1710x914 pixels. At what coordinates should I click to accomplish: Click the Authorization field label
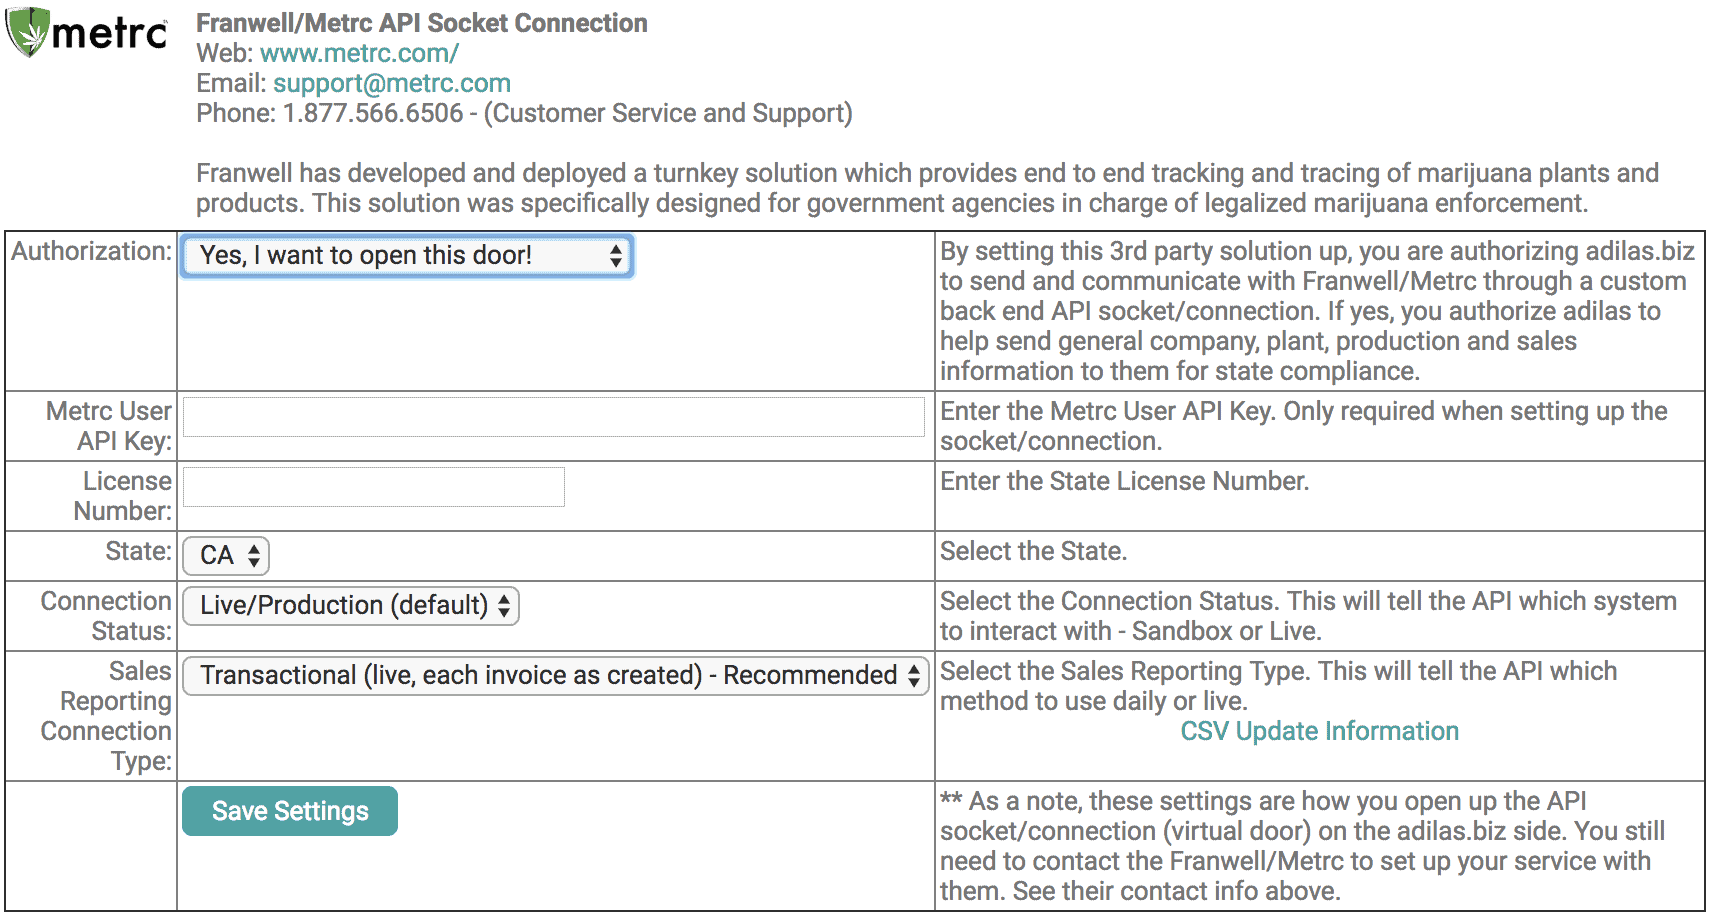[x=91, y=251]
